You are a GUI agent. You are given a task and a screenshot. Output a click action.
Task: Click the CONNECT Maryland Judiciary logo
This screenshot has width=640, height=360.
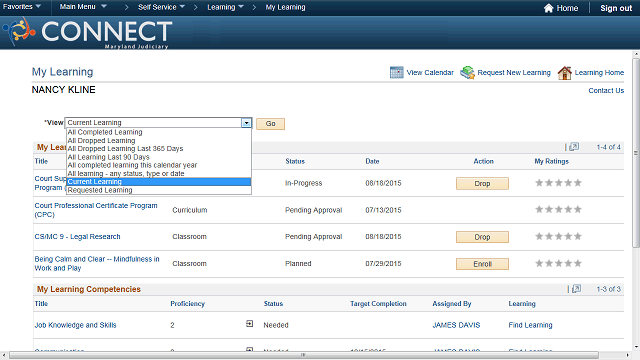(88, 33)
